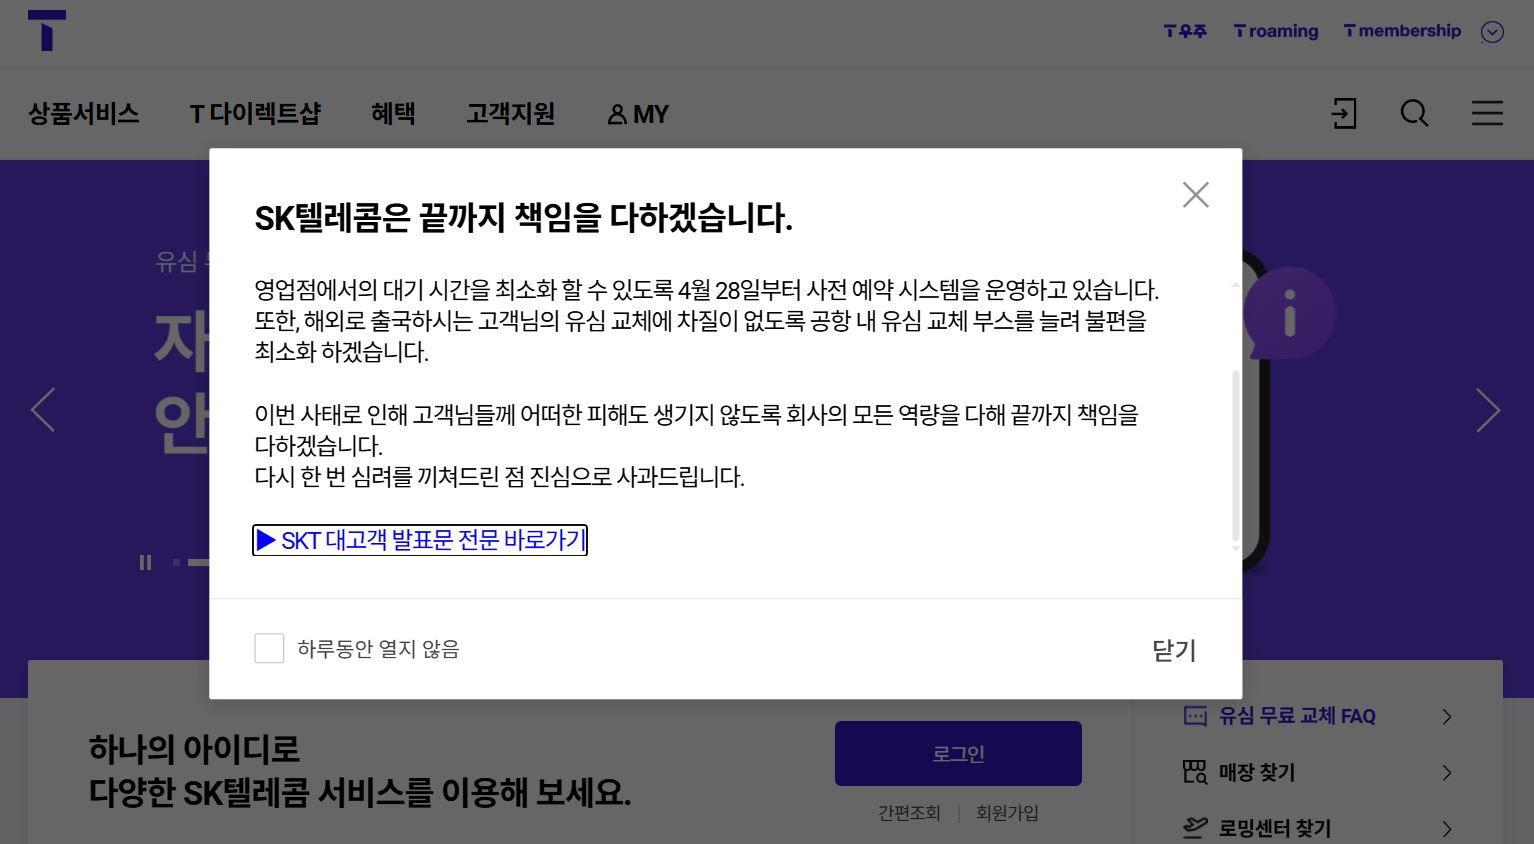Open the site search with the magnifying glass icon
The width and height of the screenshot is (1534, 844).
(1414, 114)
